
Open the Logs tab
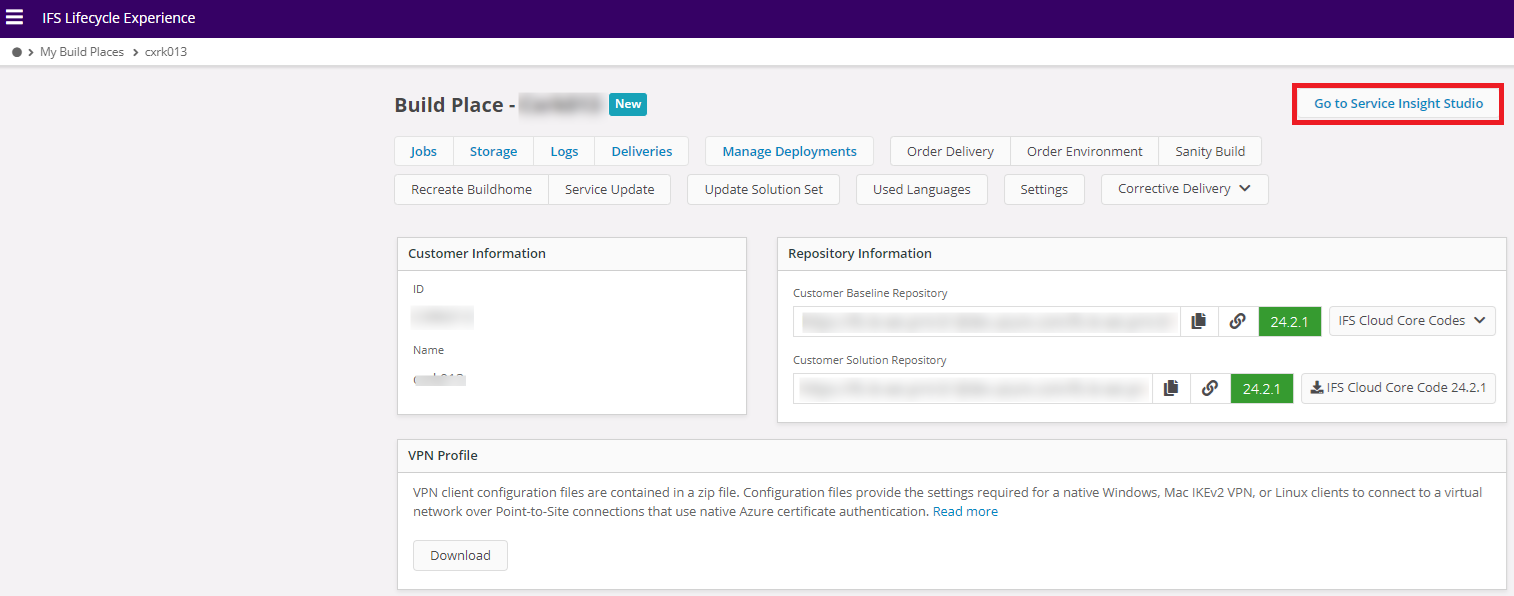[564, 151]
